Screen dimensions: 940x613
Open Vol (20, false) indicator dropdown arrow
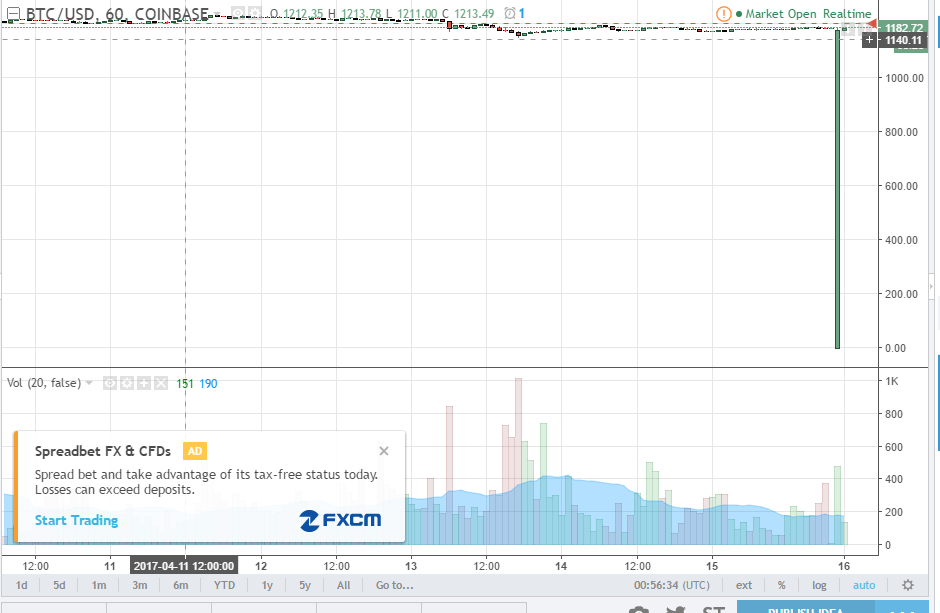(89, 383)
